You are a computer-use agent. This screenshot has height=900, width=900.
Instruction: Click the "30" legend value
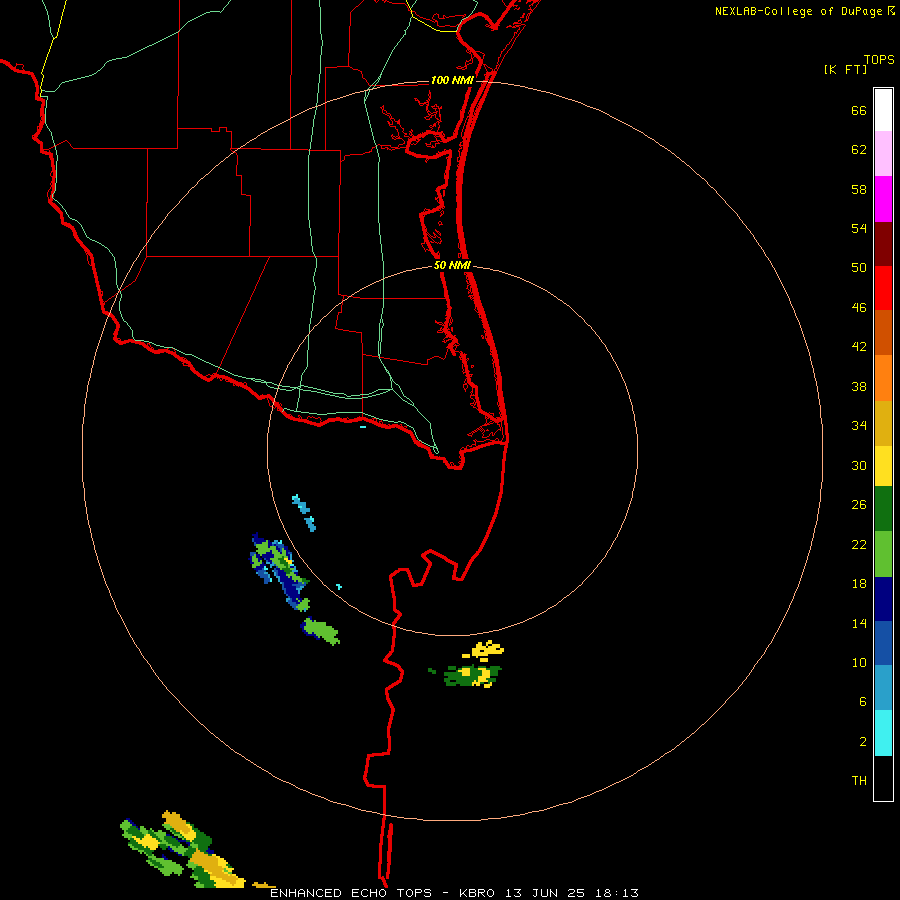pos(859,465)
